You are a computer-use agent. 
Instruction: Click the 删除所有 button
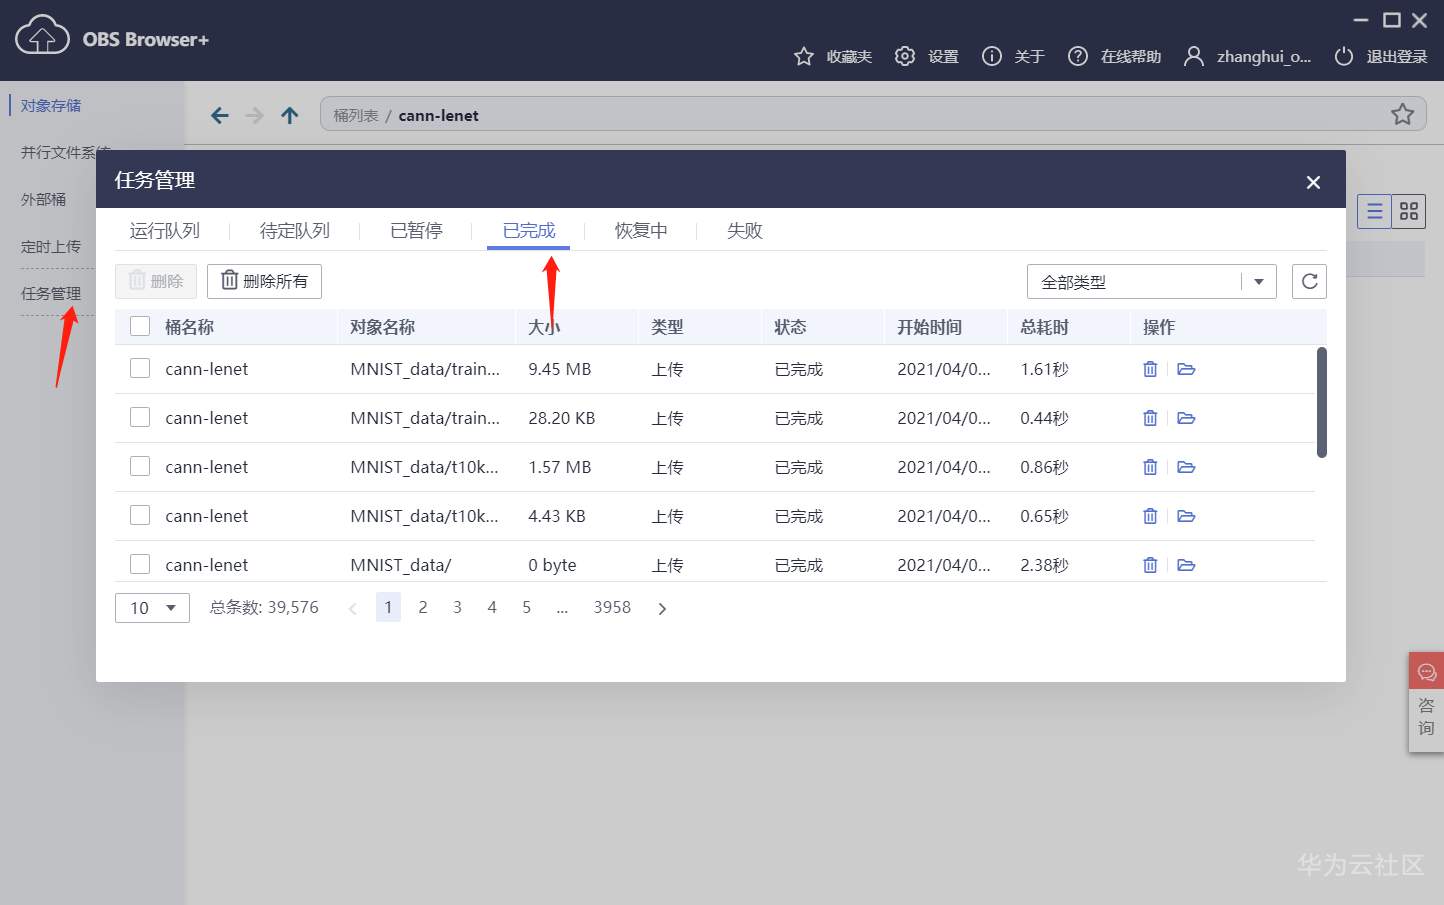[264, 281]
